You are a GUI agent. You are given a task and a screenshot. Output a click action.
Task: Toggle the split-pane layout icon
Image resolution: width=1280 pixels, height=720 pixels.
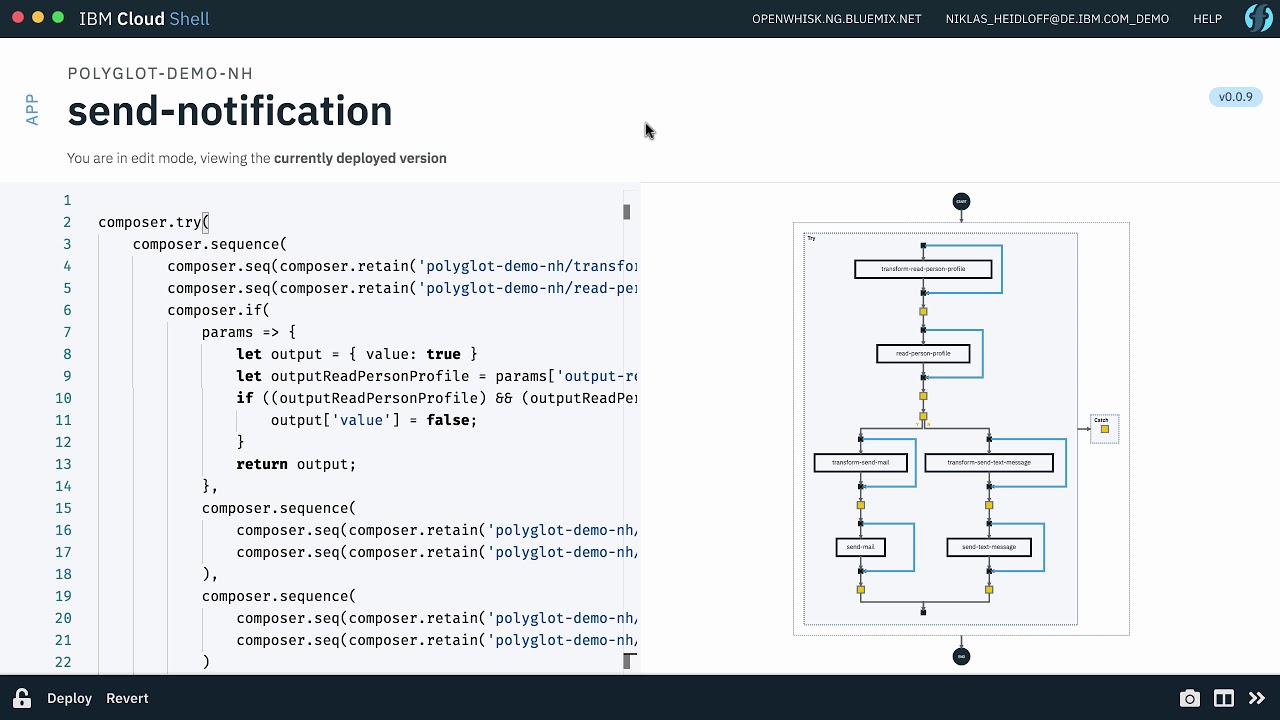(1223, 699)
